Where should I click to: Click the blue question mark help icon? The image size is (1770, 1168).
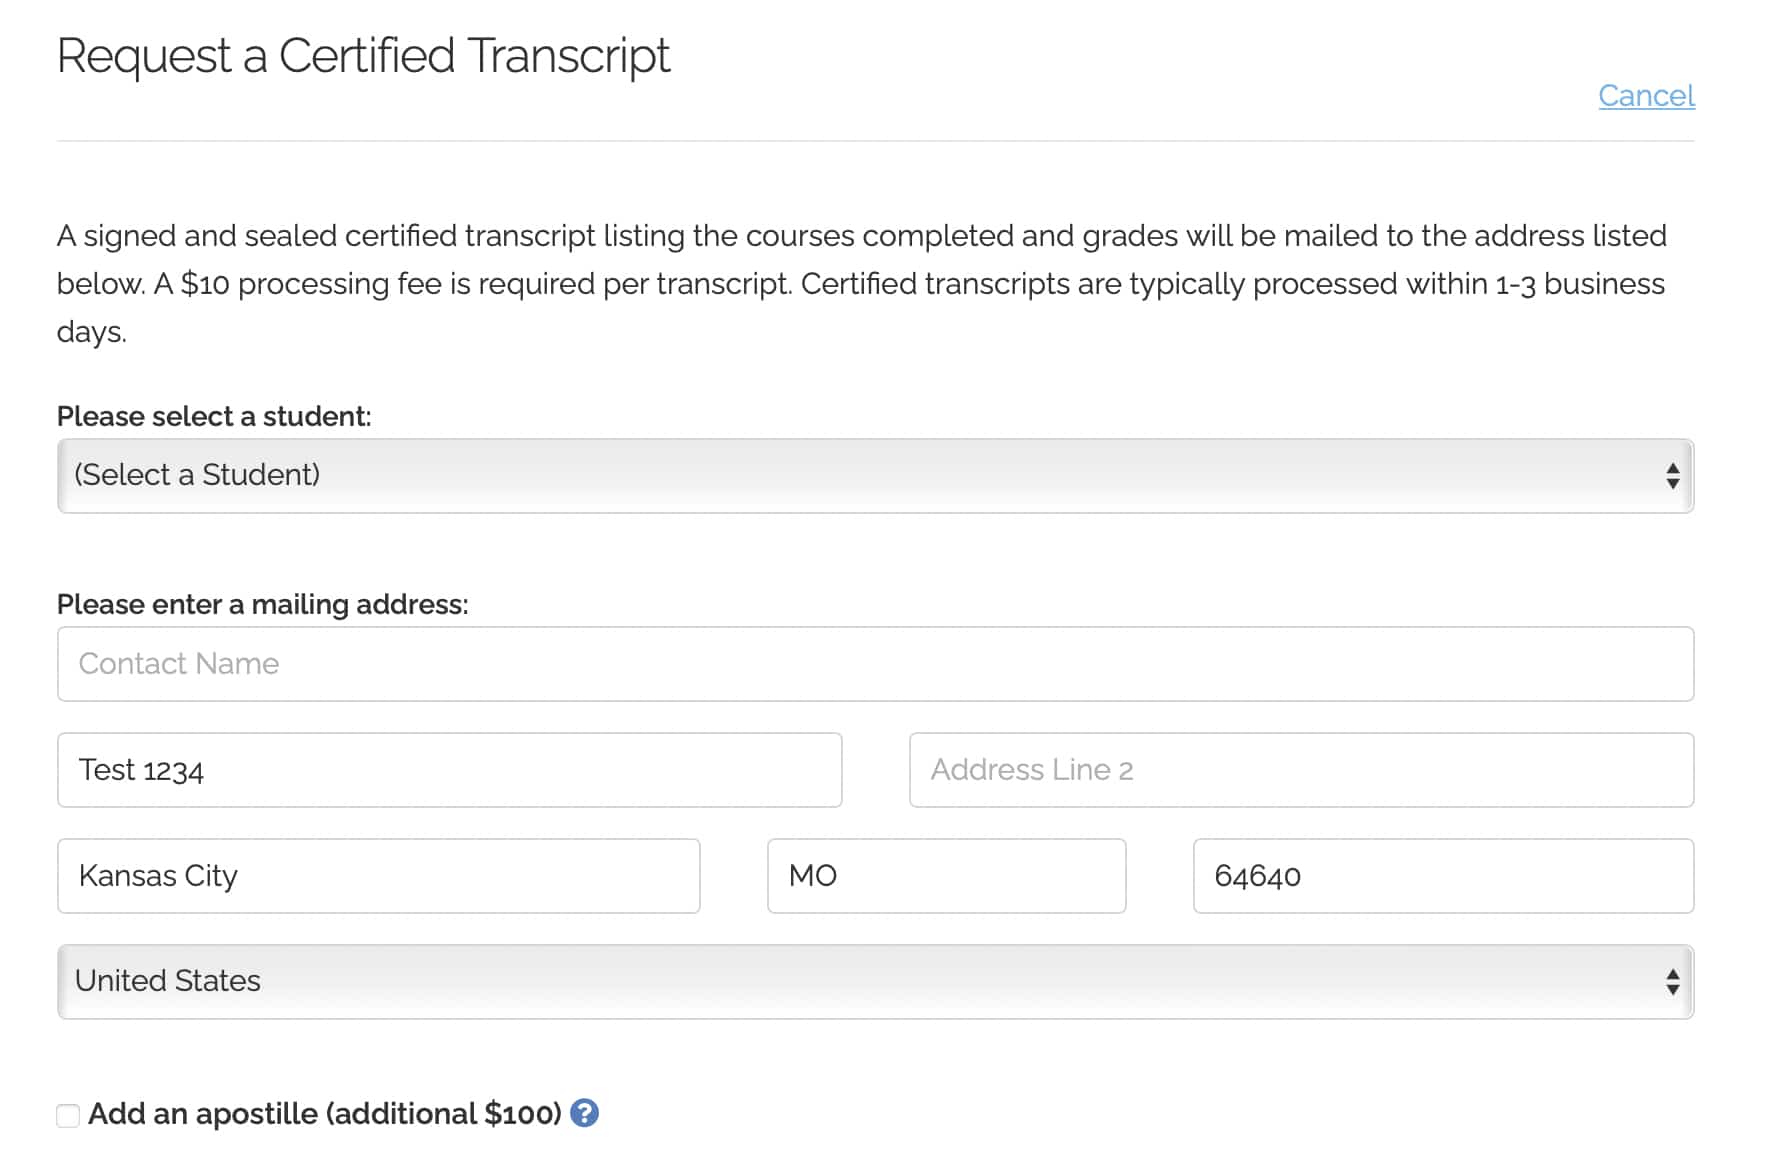(x=585, y=1113)
